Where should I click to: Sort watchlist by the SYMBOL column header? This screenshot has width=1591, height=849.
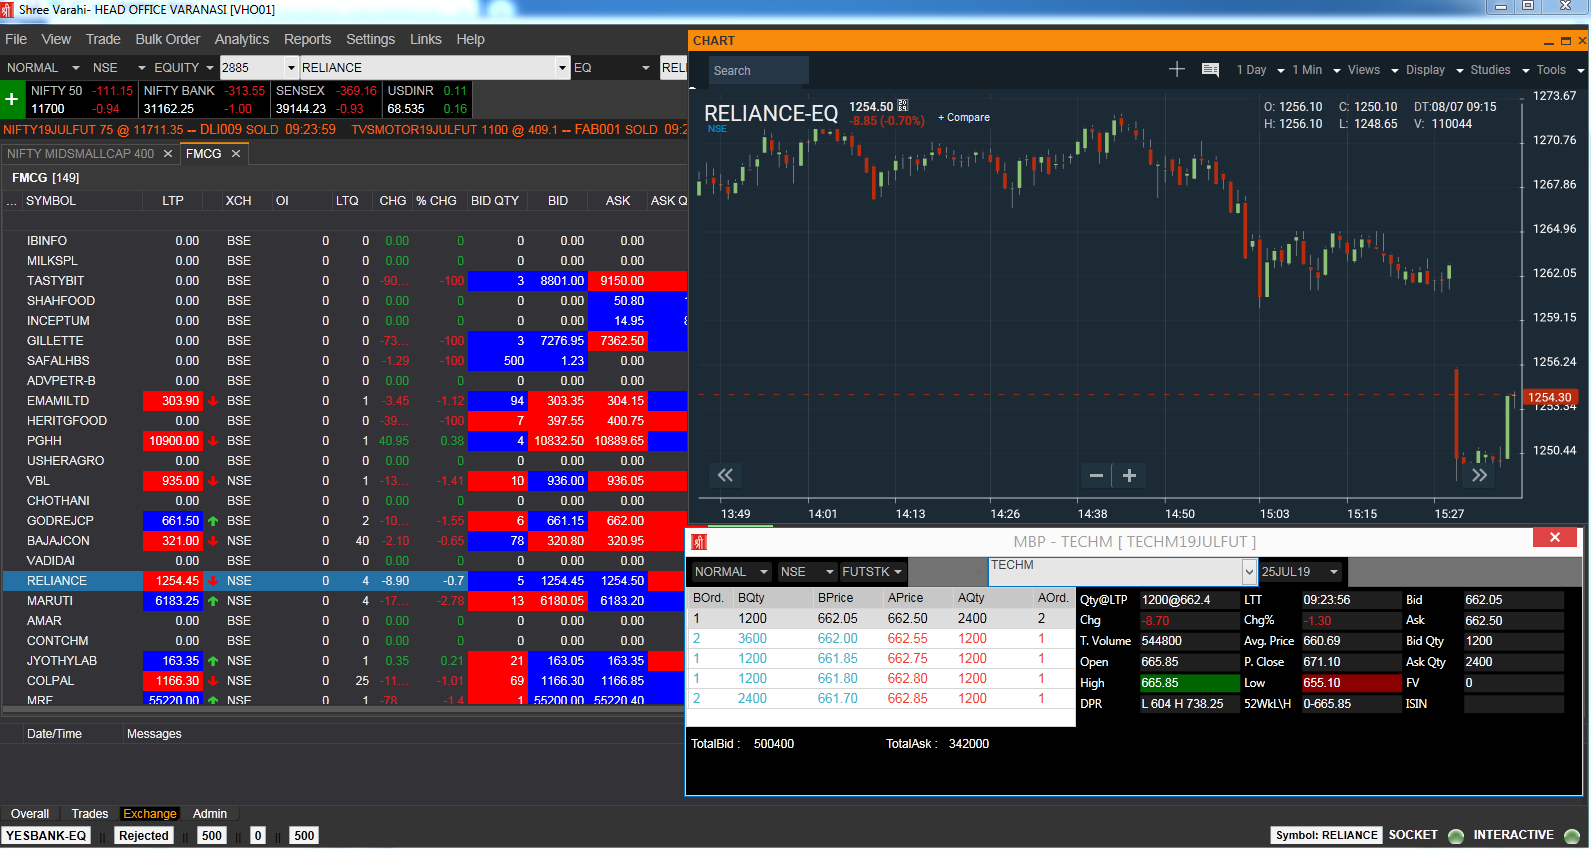(51, 201)
